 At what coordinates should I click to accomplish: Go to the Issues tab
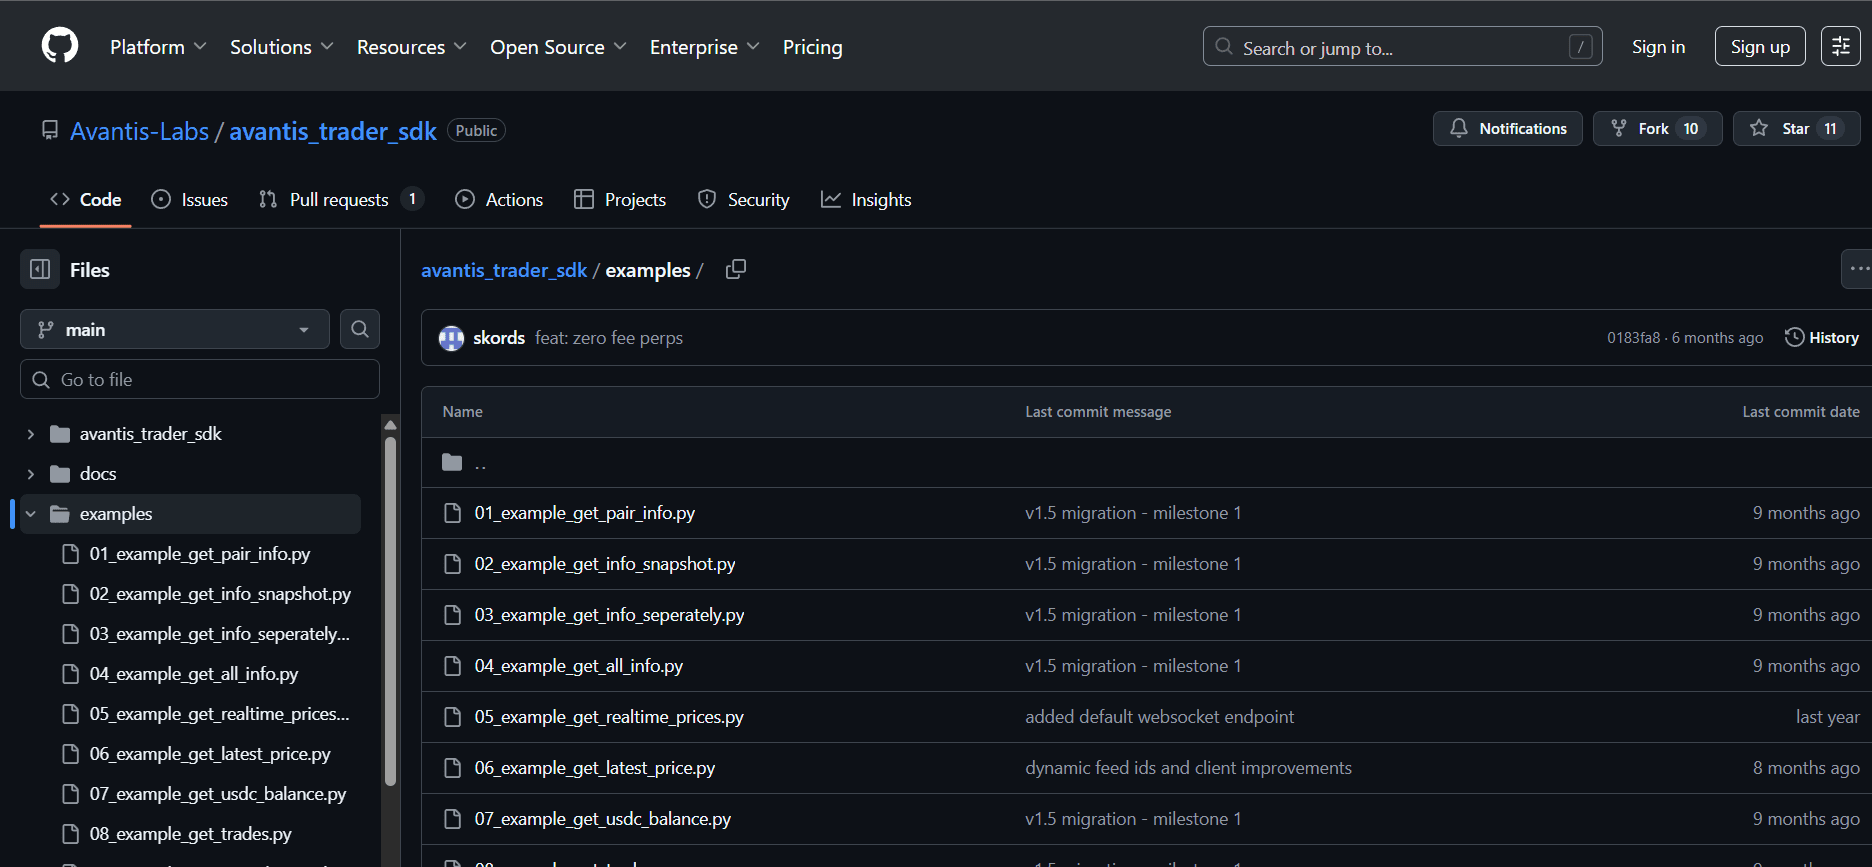tap(190, 200)
